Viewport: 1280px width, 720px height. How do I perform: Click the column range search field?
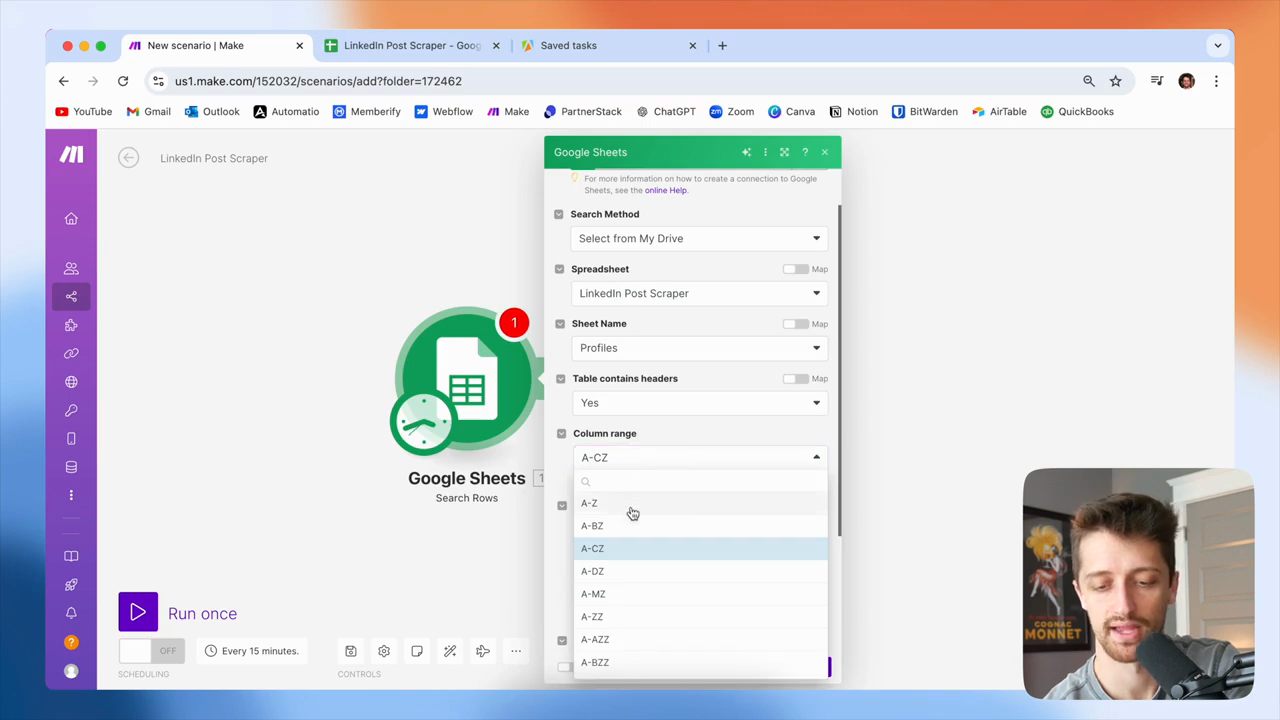click(701, 482)
